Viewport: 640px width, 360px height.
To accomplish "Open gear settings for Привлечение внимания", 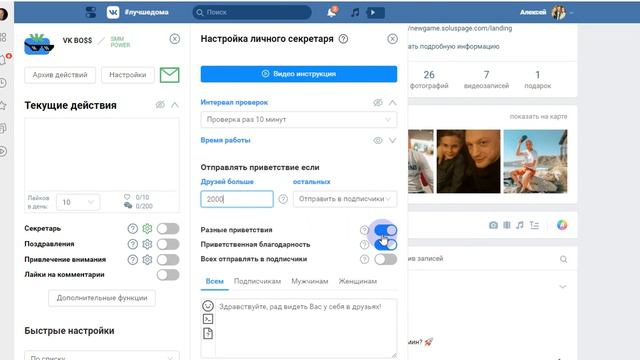I will [x=147, y=260].
